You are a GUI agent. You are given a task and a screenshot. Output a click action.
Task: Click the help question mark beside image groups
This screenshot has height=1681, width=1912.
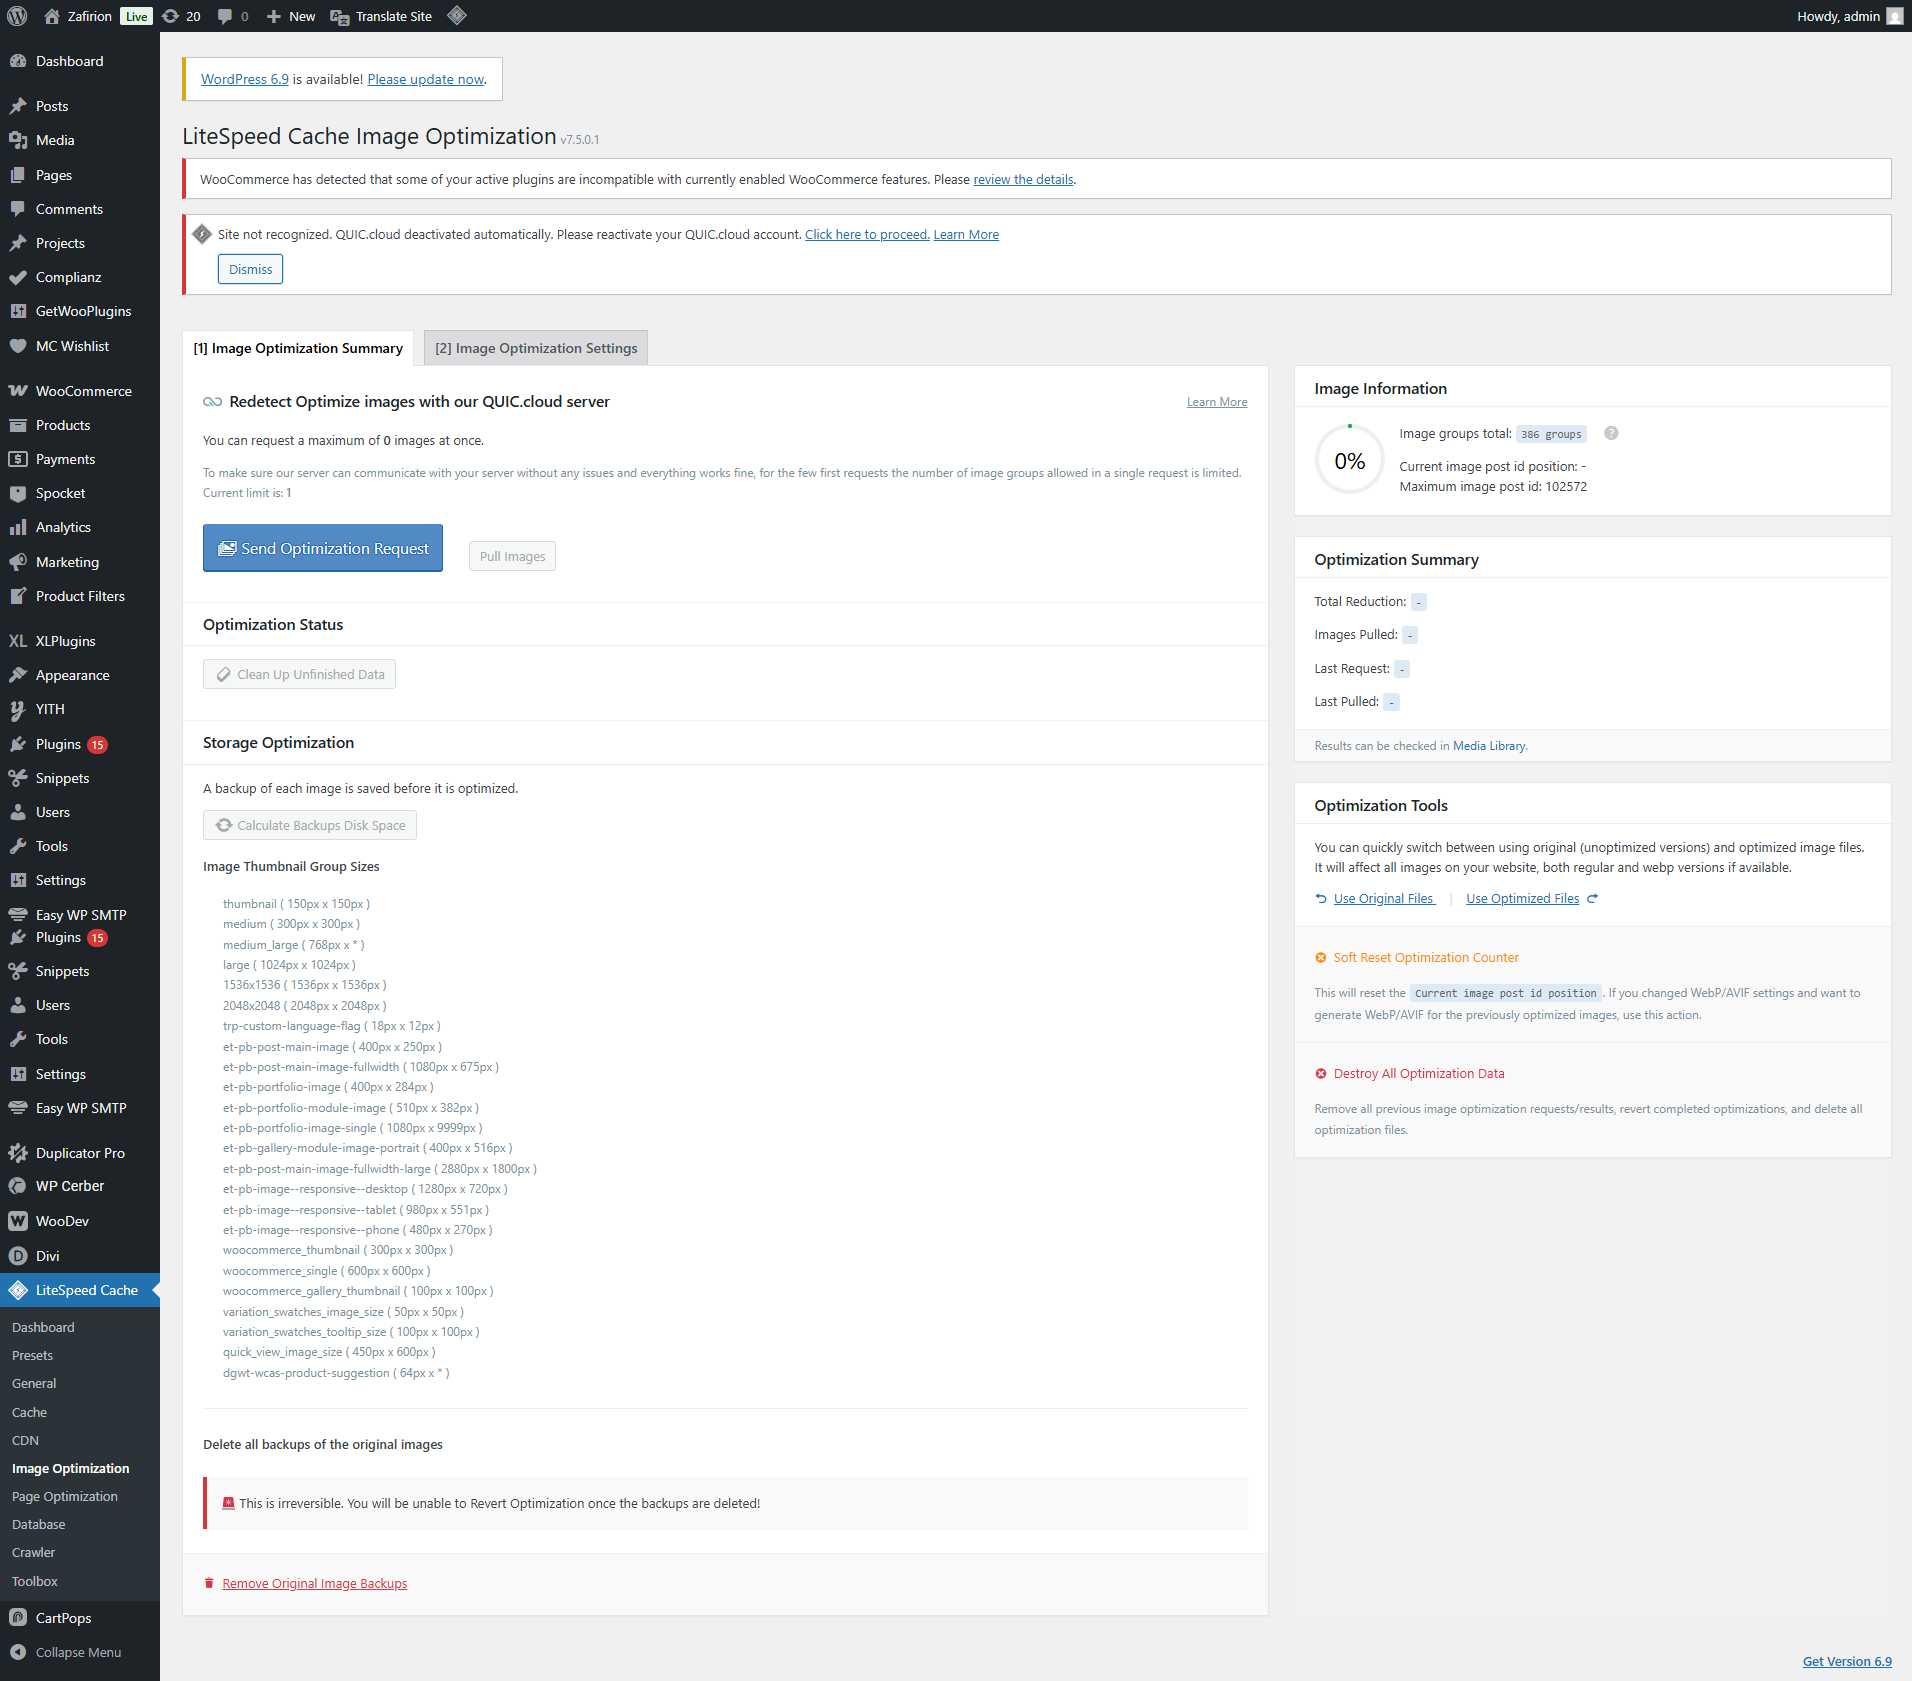click(1611, 433)
